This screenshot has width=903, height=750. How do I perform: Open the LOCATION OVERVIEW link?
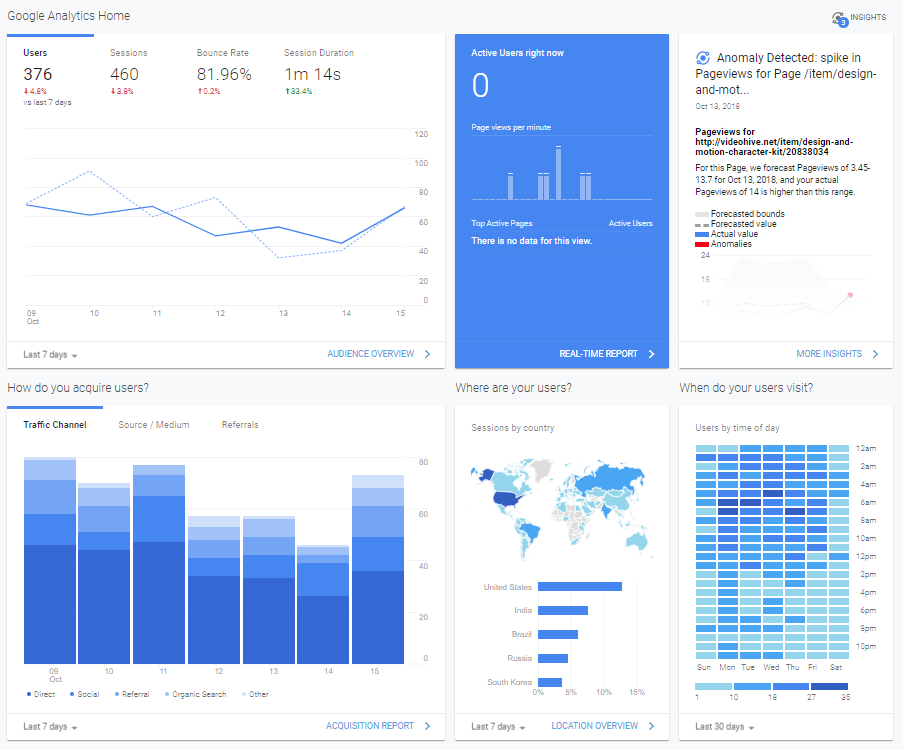click(x=594, y=726)
